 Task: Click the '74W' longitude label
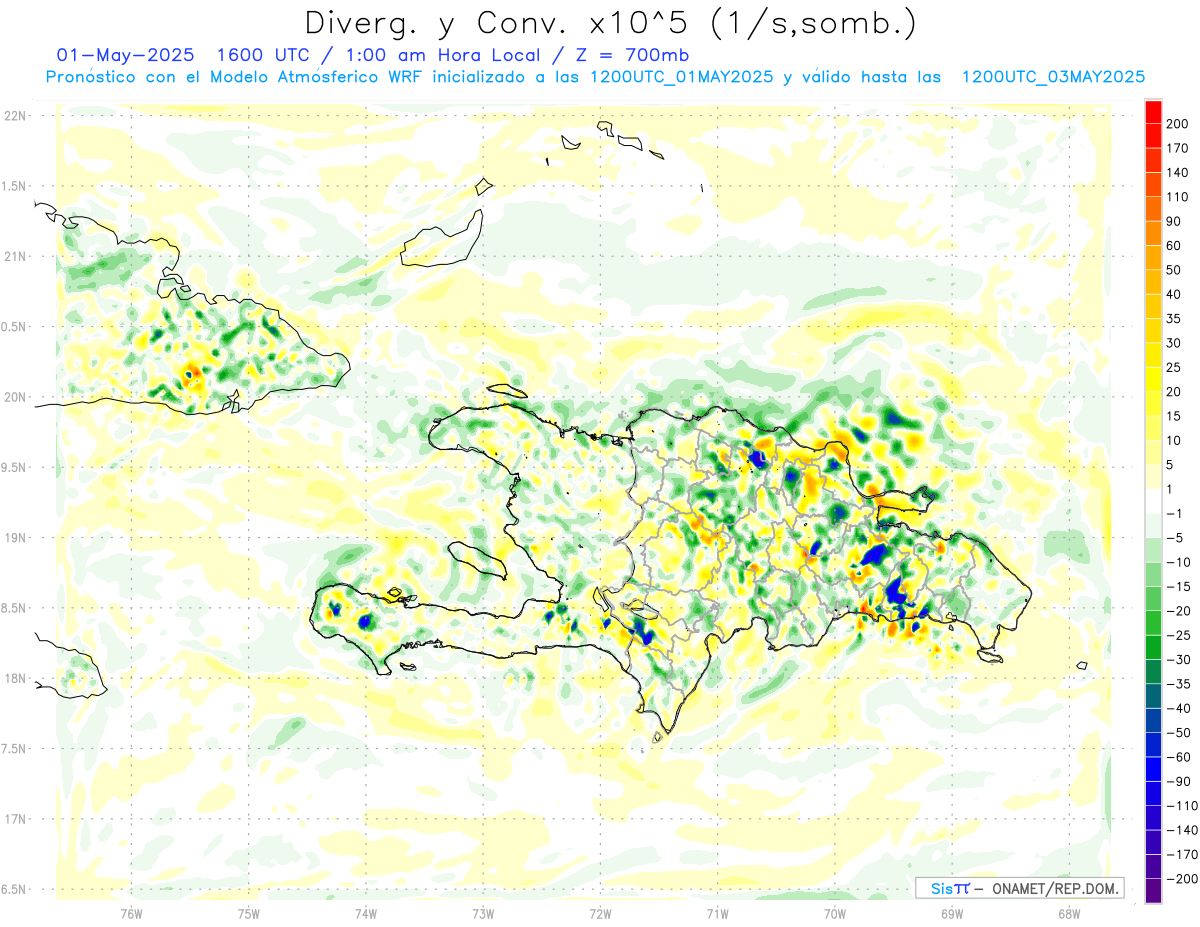coord(366,913)
